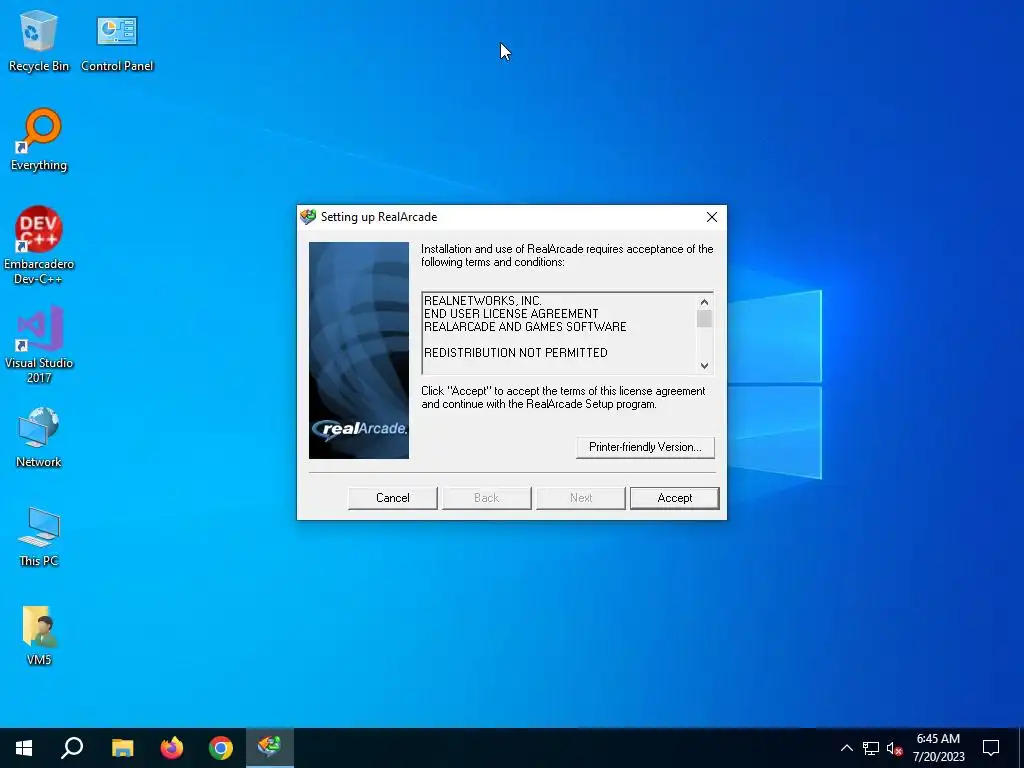Click the 'REDISTRIBUTION NOT PERMITTED' license line

coord(516,353)
